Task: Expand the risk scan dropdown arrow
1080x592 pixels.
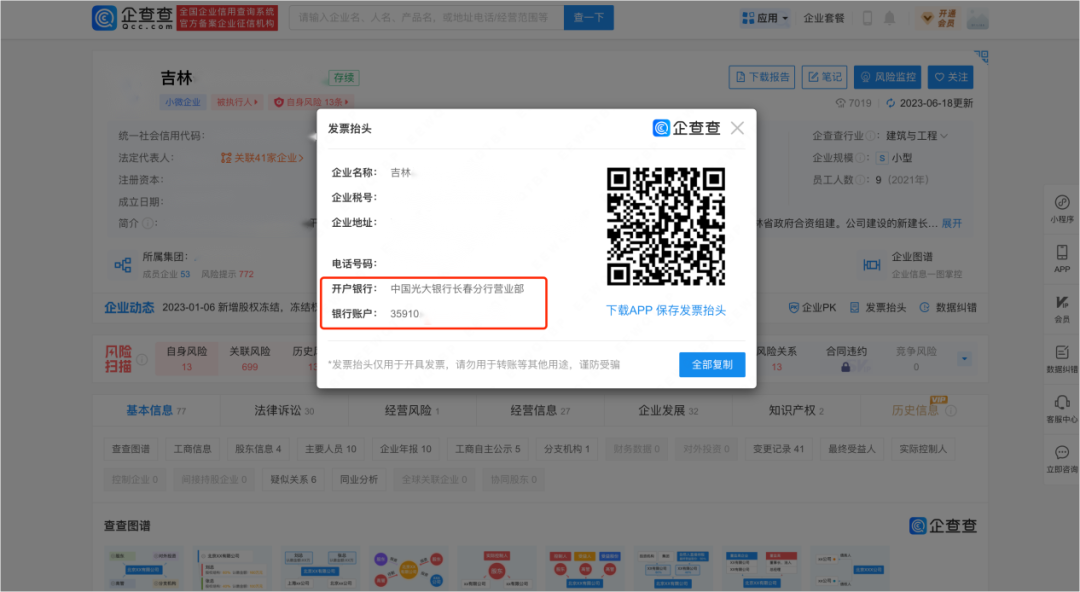Action: 964,359
